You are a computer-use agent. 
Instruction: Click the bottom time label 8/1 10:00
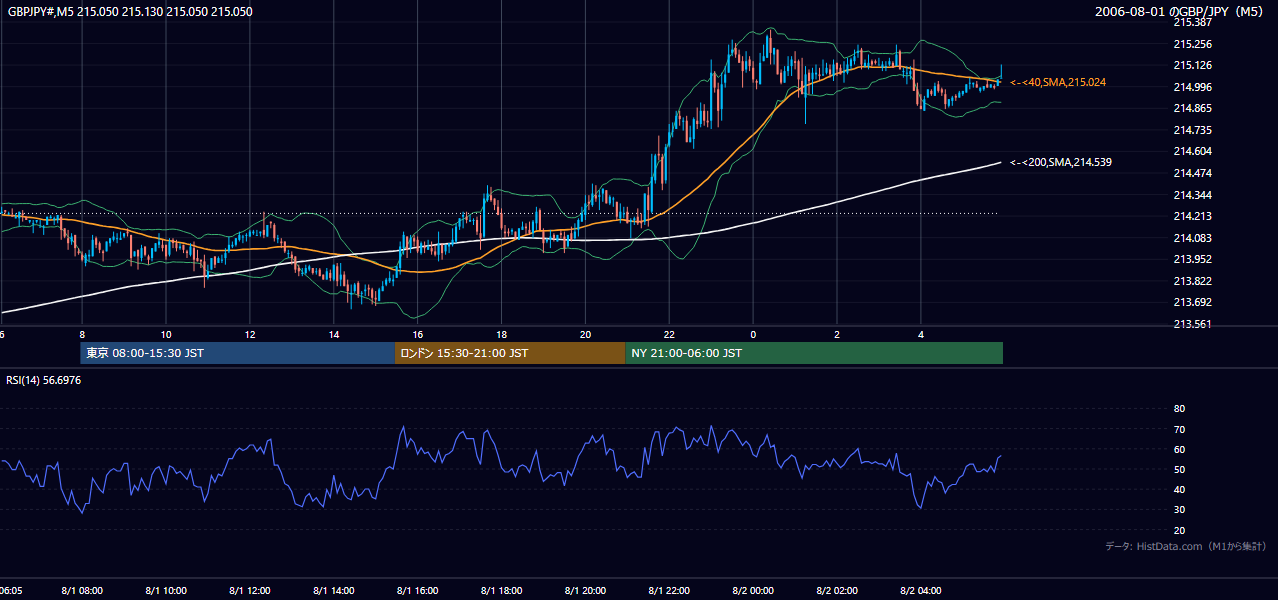click(x=166, y=591)
